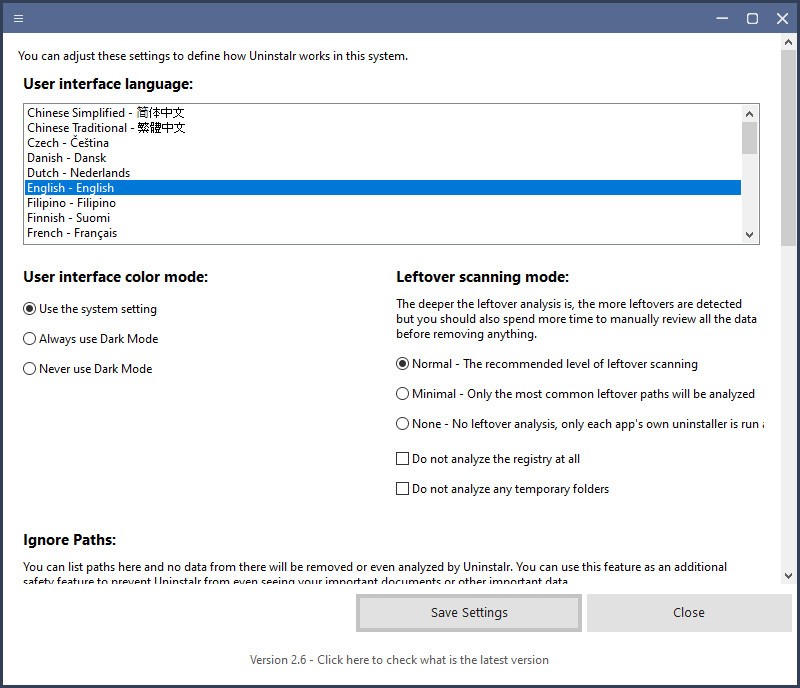Image resolution: width=800 pixels, height=688 pixels.
Task: Open the hamburger menu icon
Action: (x=18, y=19)
